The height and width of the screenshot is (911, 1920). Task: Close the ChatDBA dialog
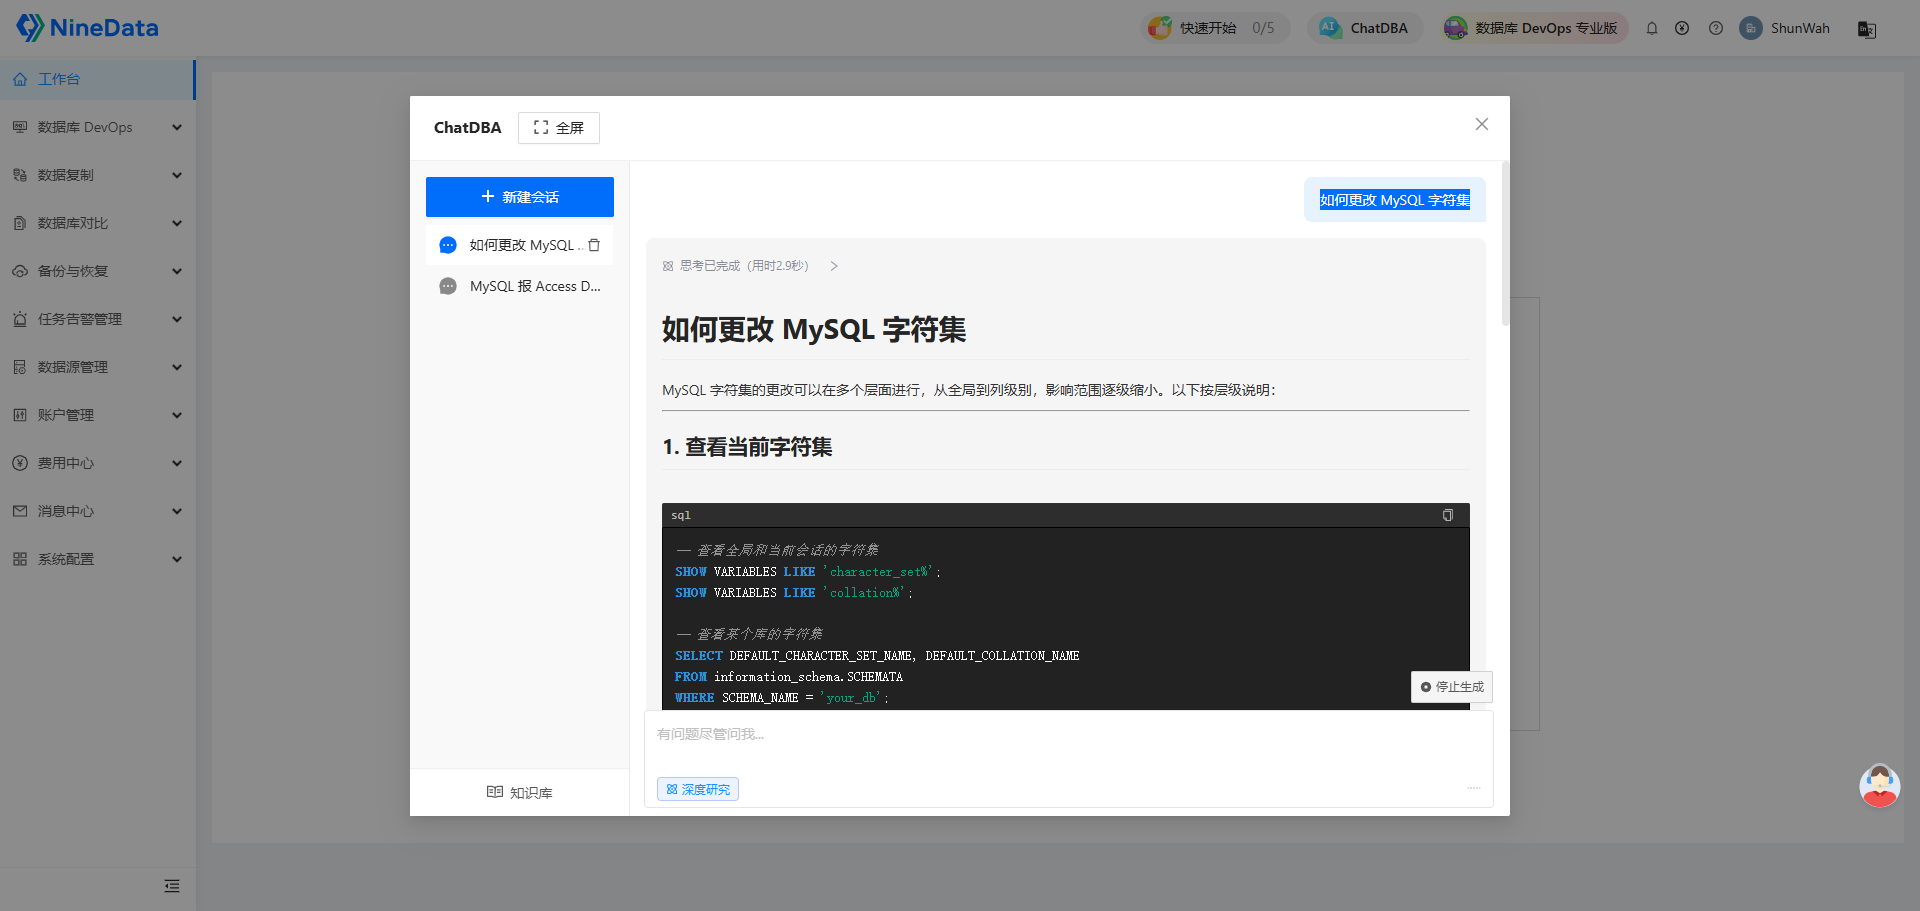coord(1482,124)
